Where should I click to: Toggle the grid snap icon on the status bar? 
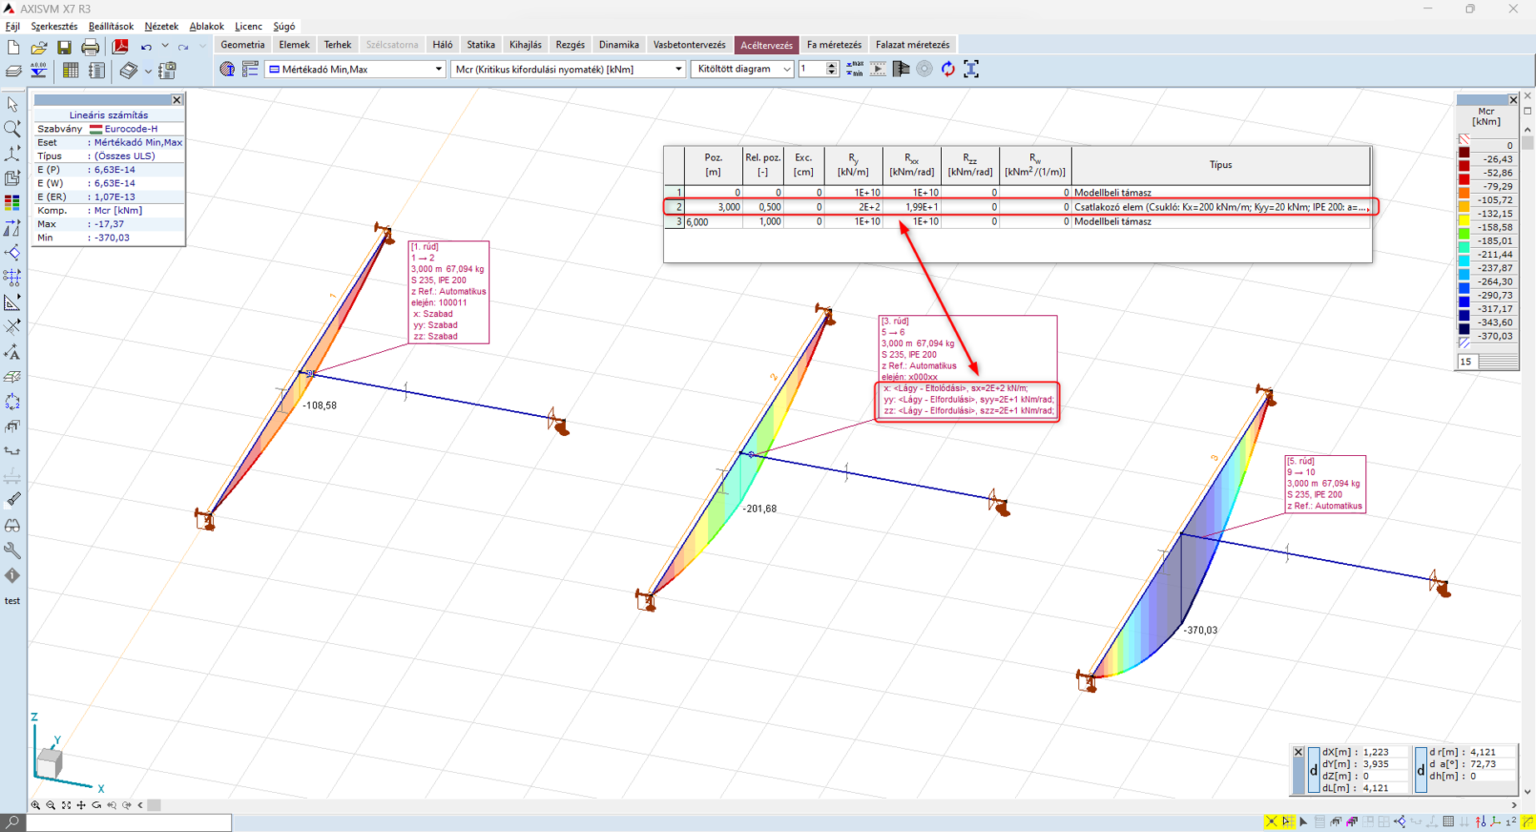pyautogui.click(x=1287, y=821)
